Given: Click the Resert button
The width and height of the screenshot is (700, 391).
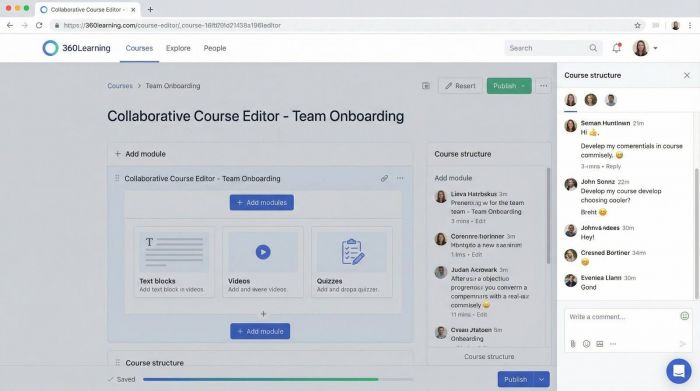Looking at the screenshot, I should click(460, 86).
